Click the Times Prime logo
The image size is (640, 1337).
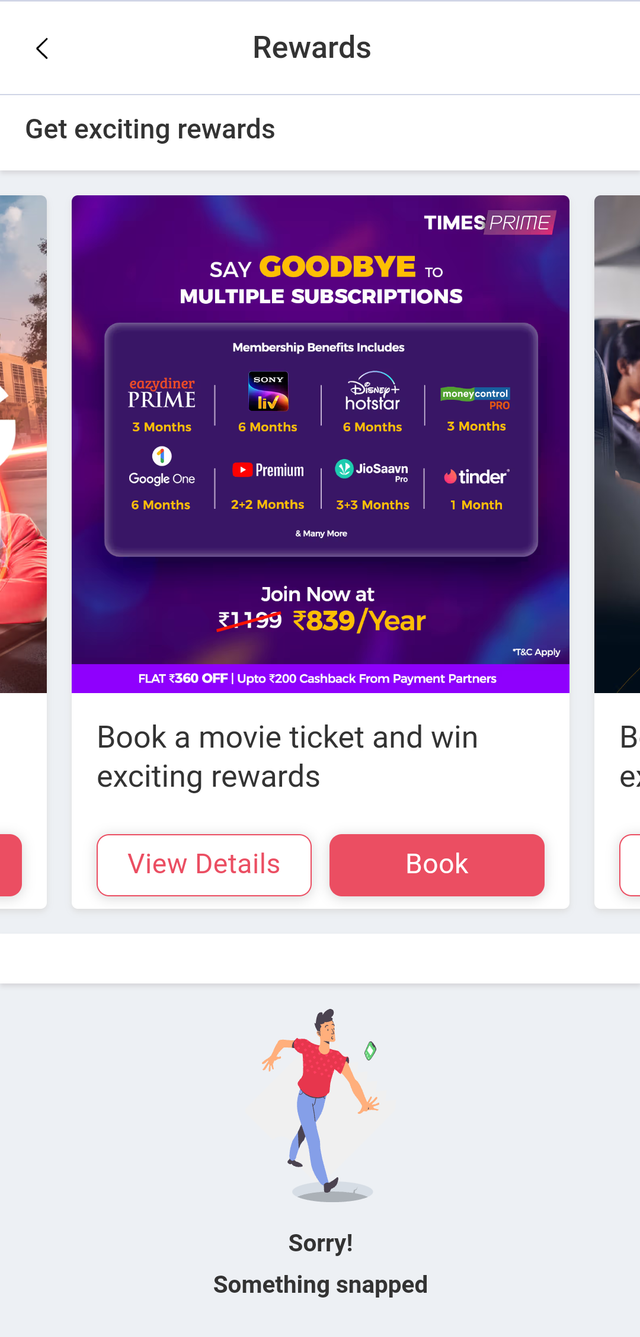point(489,222)
